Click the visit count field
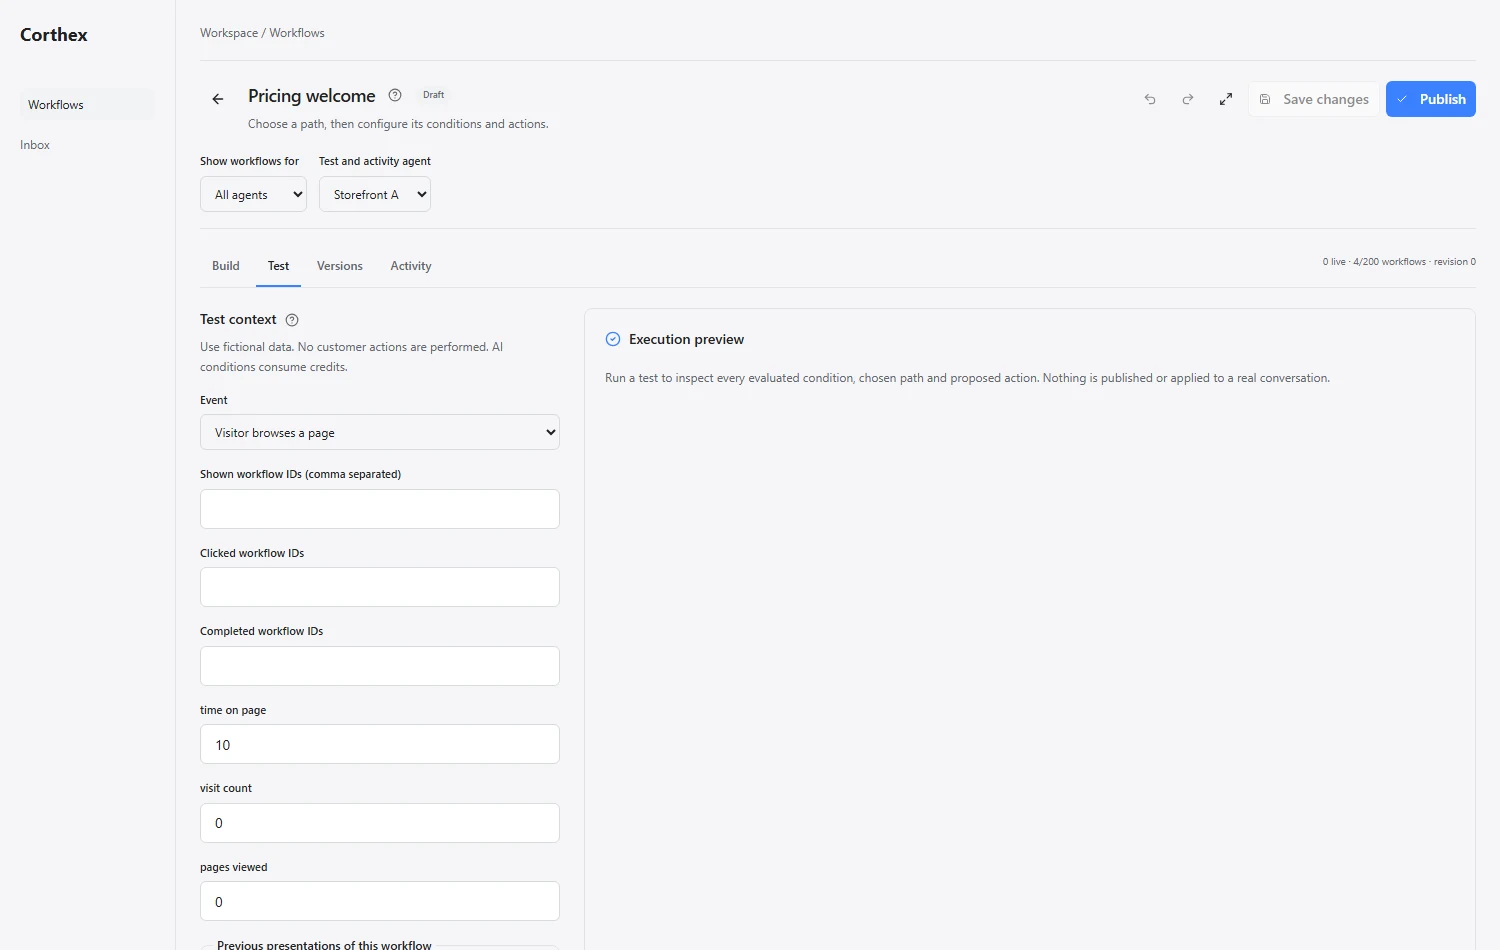The image size is (1500, 950). [380, 823]
